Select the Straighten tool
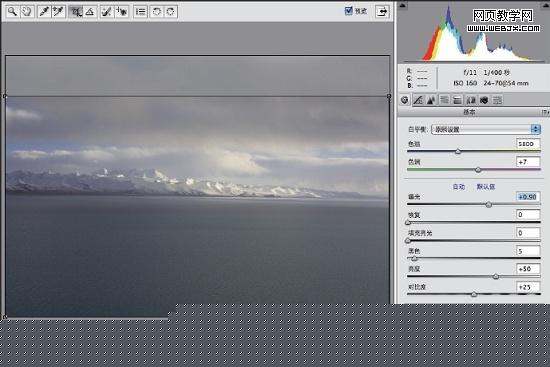The image size is (550, 367). coord(90,12)
